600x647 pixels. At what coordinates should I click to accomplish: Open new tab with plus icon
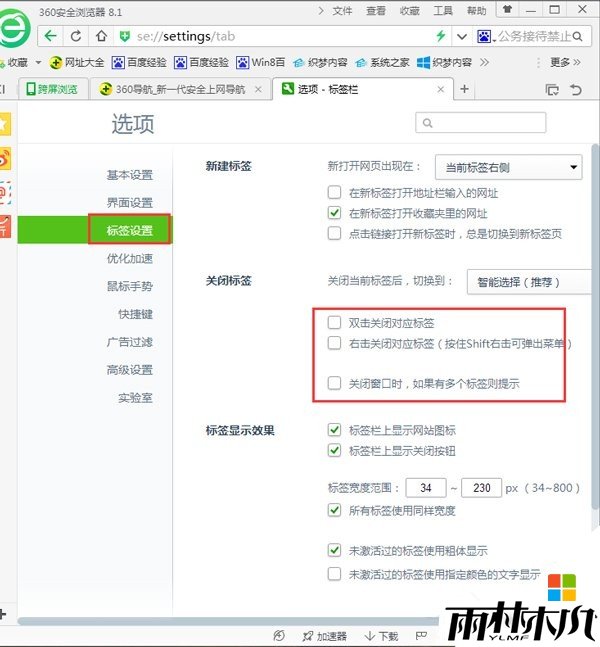[464, 89]
